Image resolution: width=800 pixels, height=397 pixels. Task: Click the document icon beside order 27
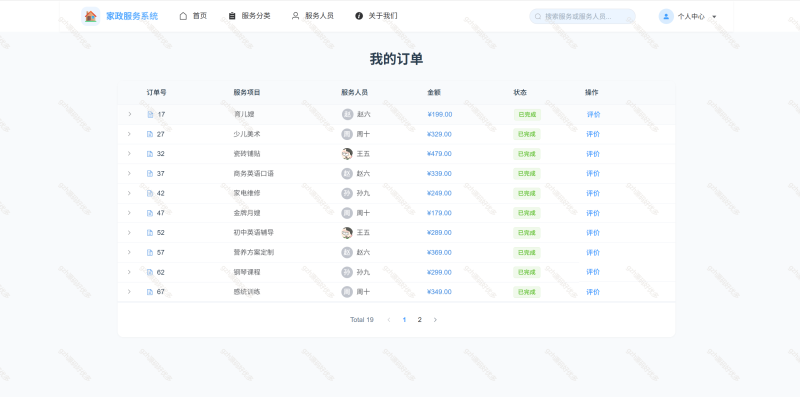(149, 134)
